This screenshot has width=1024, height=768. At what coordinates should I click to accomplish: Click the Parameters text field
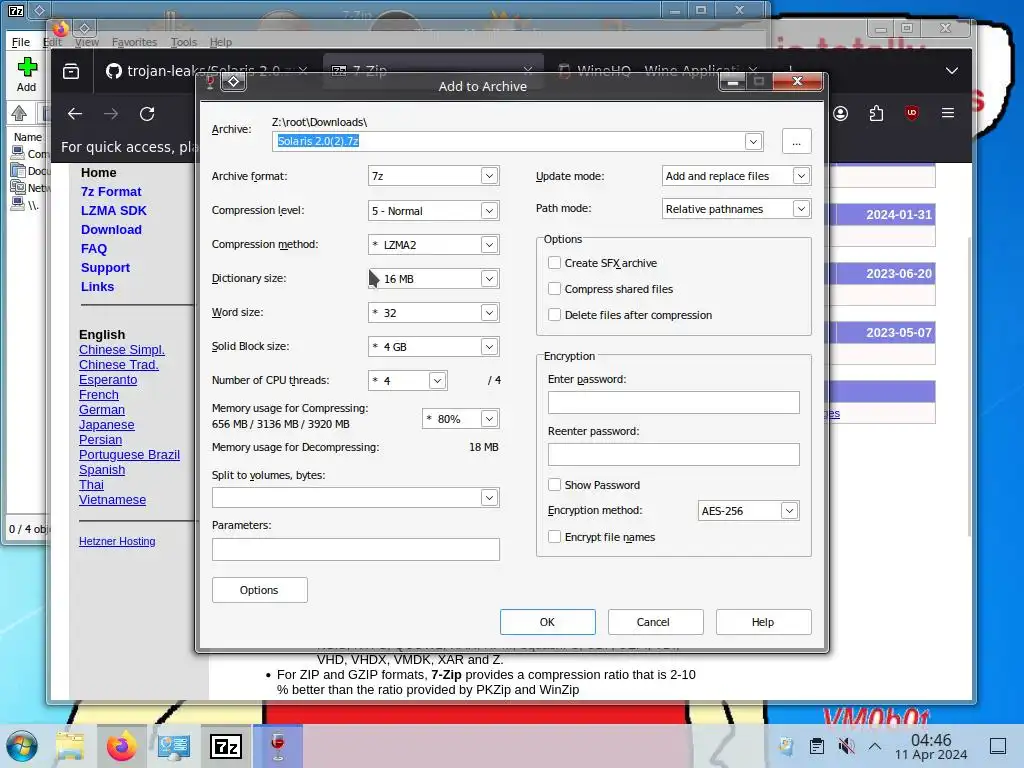point(355,549)
